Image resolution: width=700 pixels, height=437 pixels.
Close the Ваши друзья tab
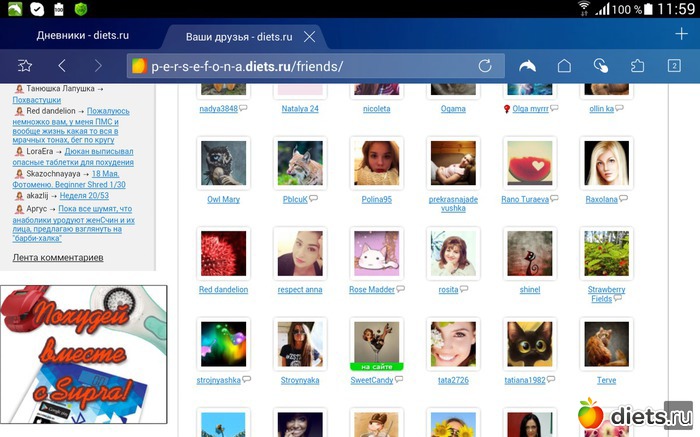310,37
